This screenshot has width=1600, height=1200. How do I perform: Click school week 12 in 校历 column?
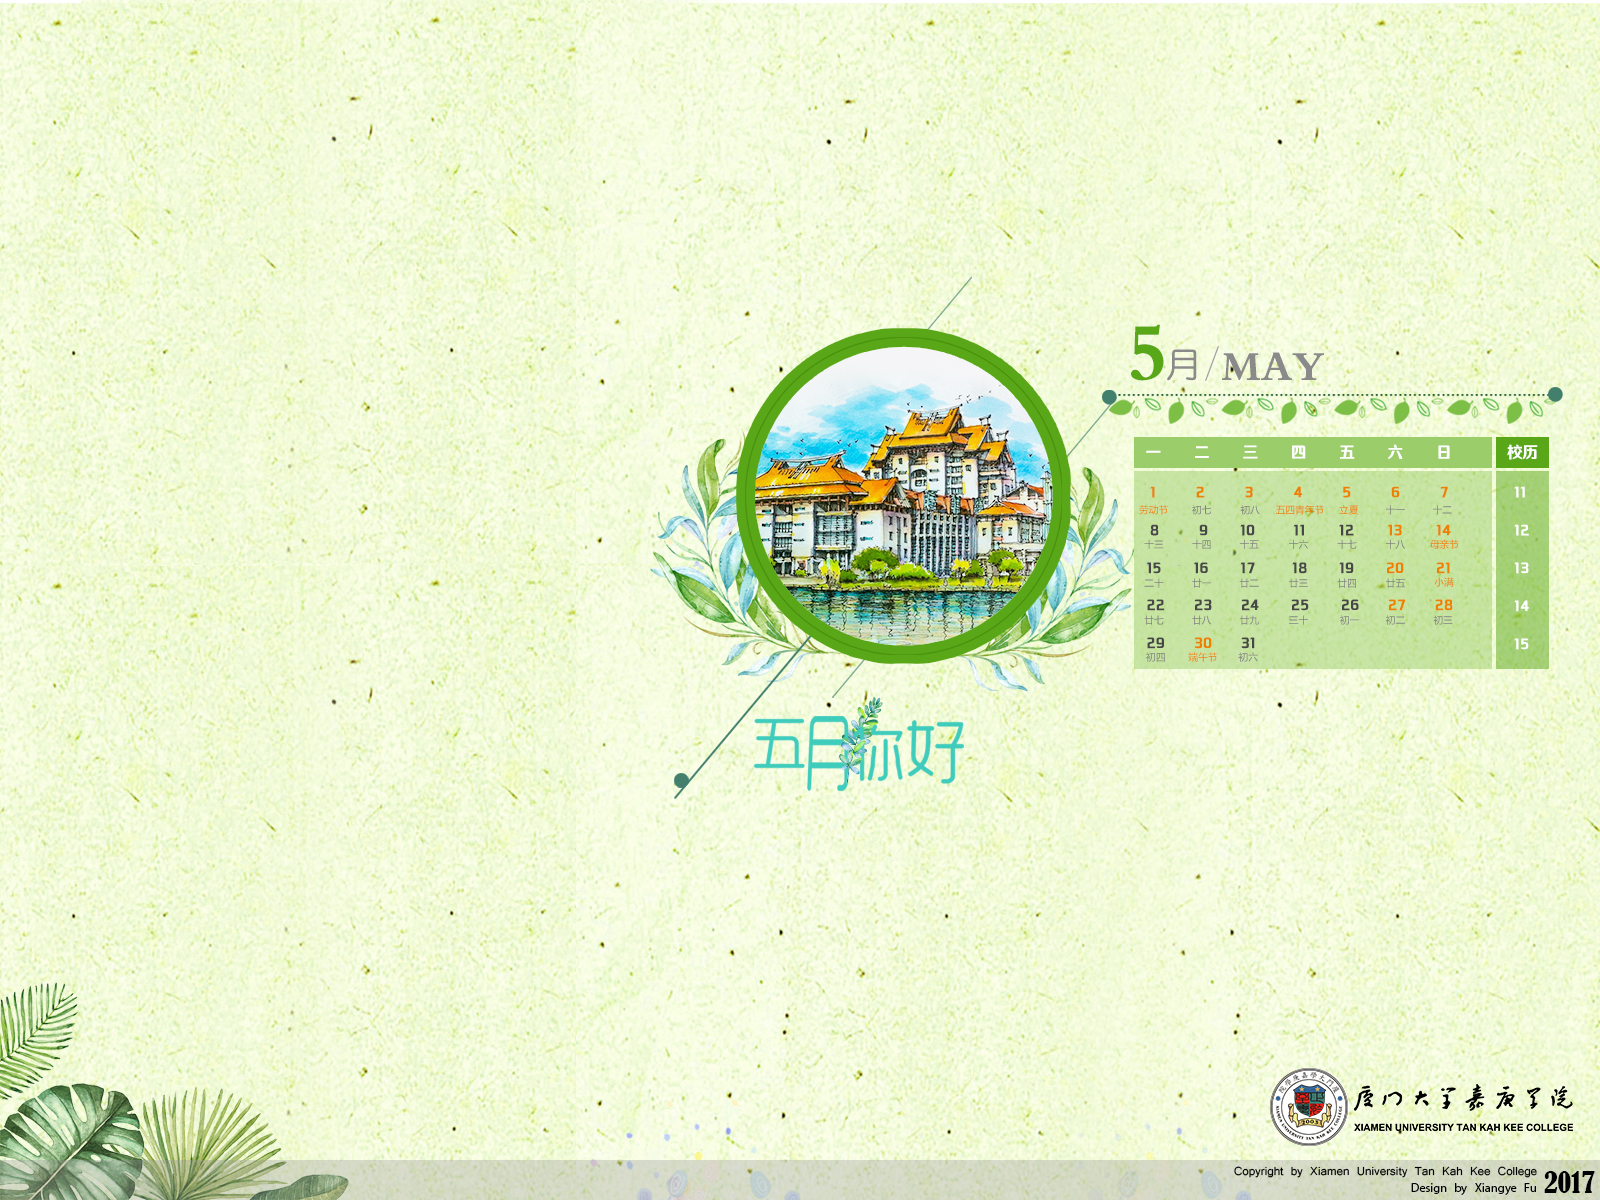pyautogui.click(x=1521, y=531)
